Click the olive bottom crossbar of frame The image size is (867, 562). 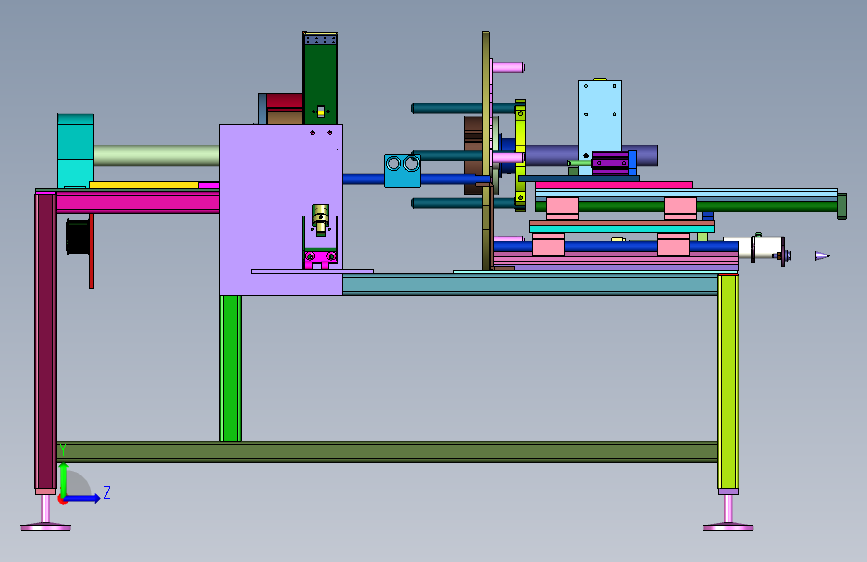click(387, 451)
